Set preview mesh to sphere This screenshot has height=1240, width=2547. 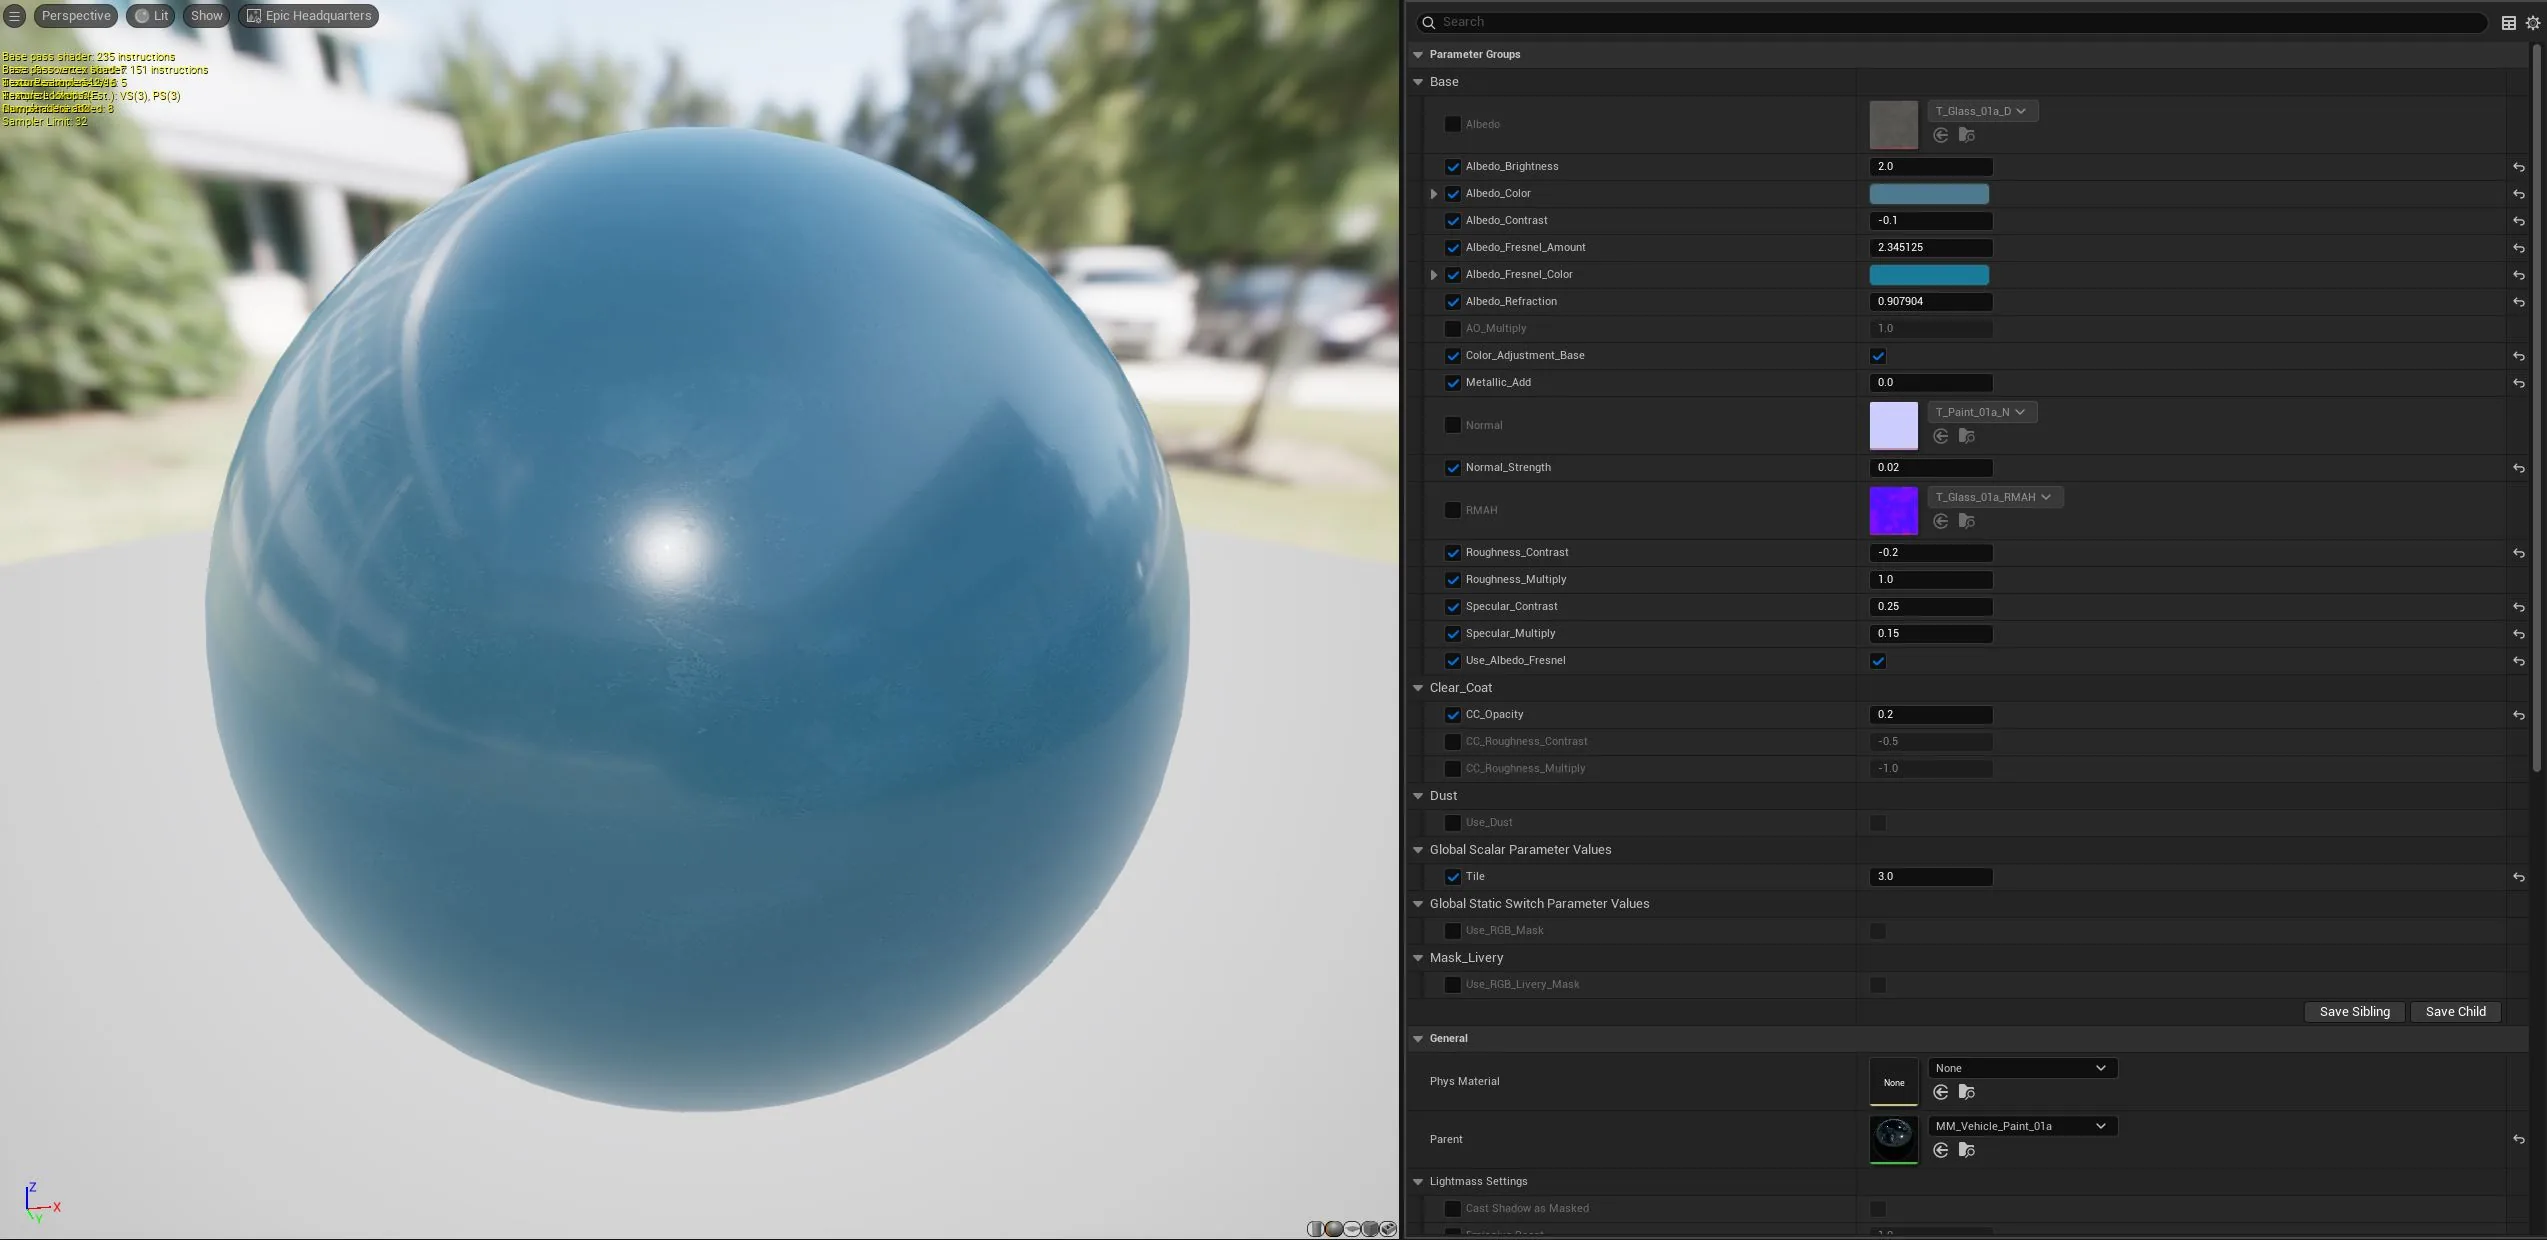1334,1229
